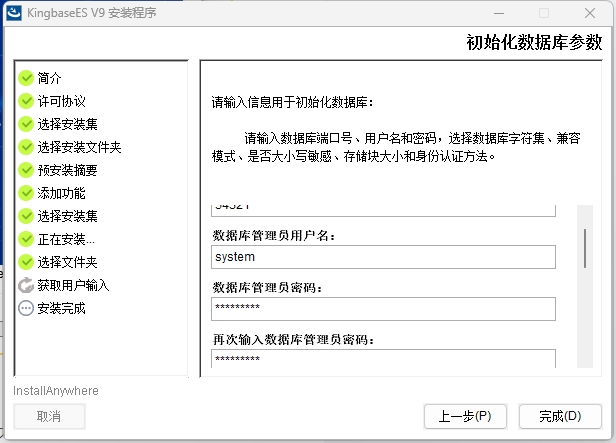This screenshot has height=443, width=616.
Task: Click the 选择安装文件夹 step label
Action: point(79,147)
